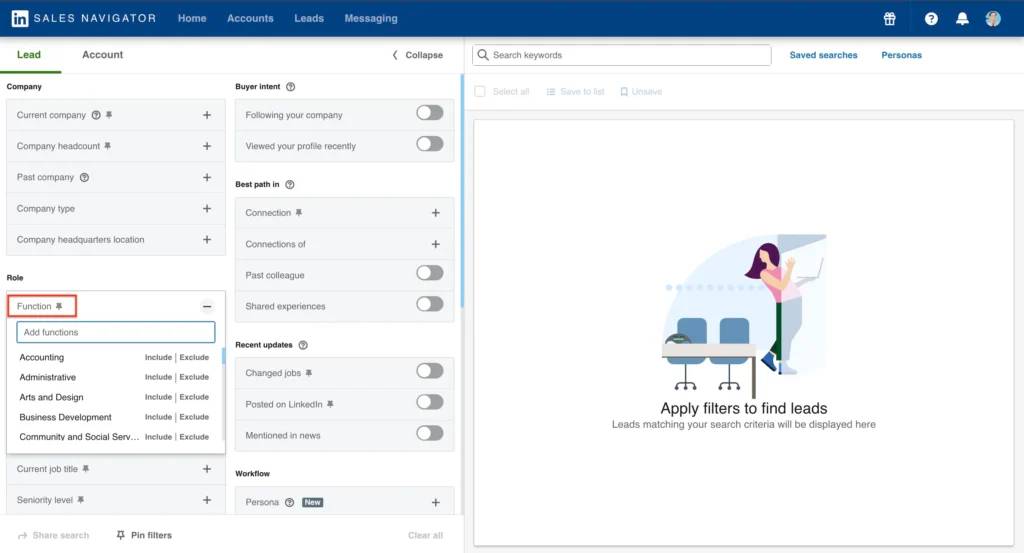Click the help icon beside Current company
Screen dimensions: 1024x553
pyautogui.click(x=97, y=115)
